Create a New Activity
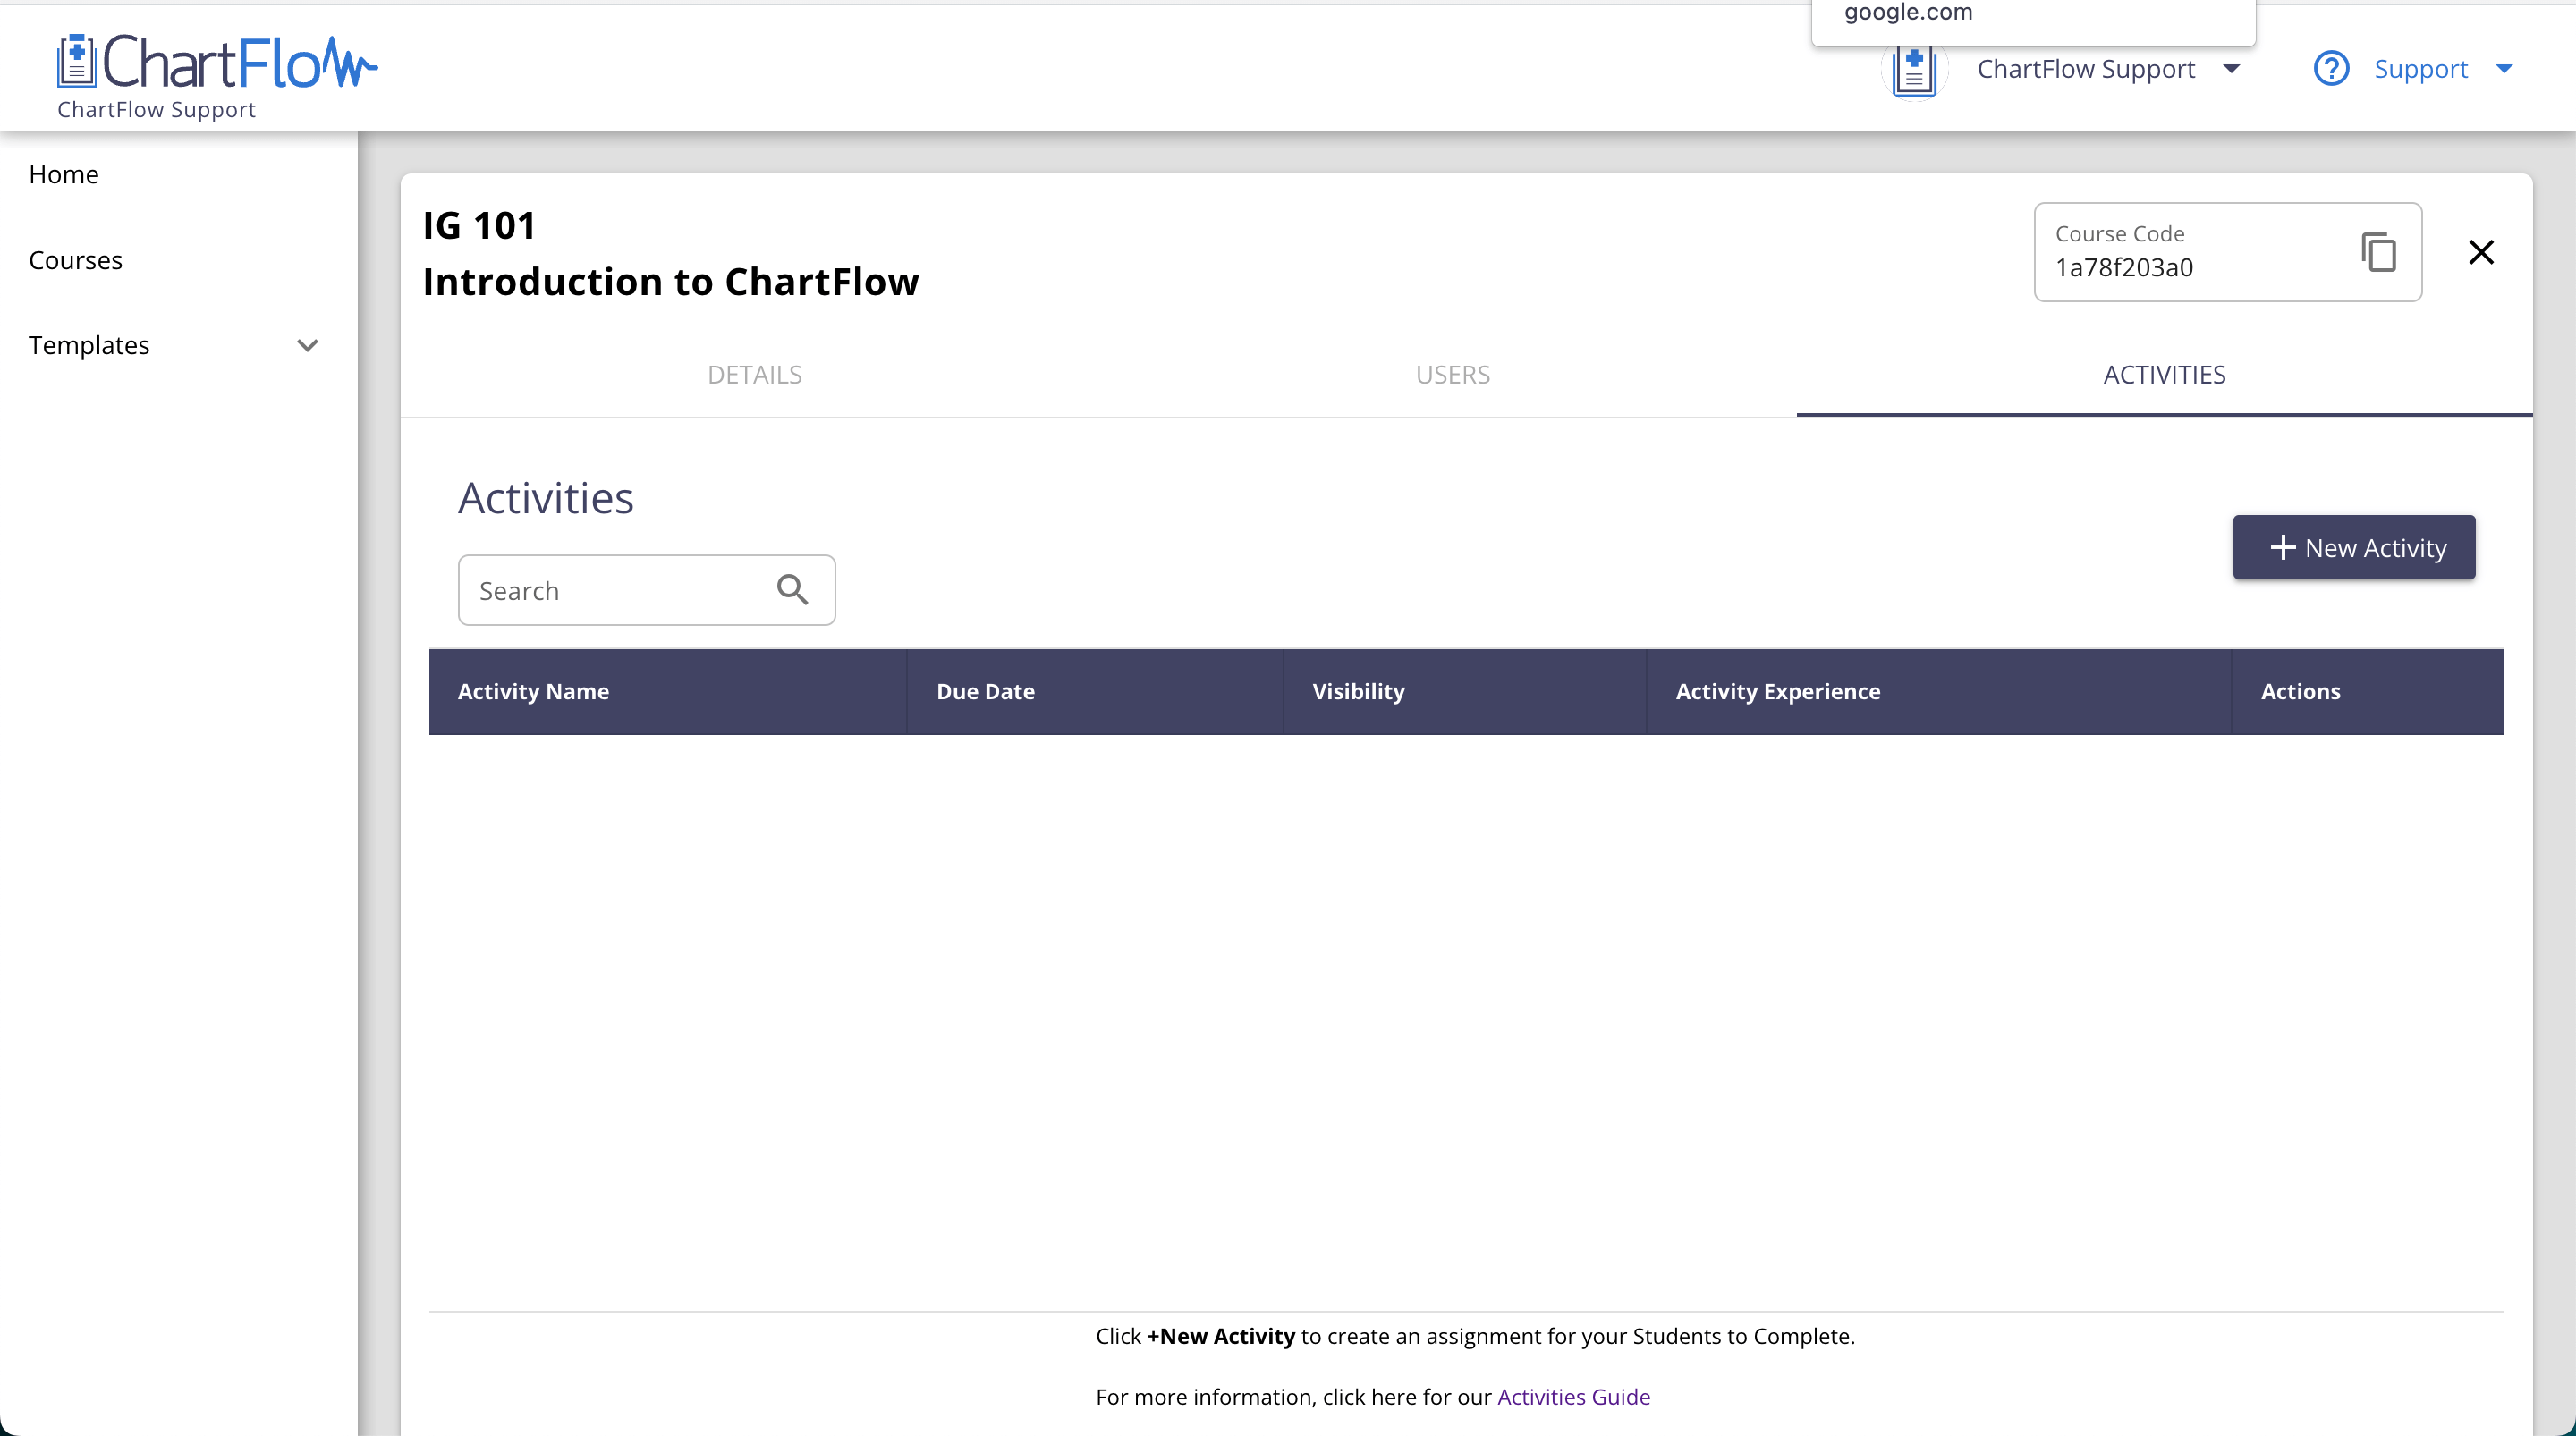The width and height of the screenshot is (2576, 1436). [x=2354, y=548]
